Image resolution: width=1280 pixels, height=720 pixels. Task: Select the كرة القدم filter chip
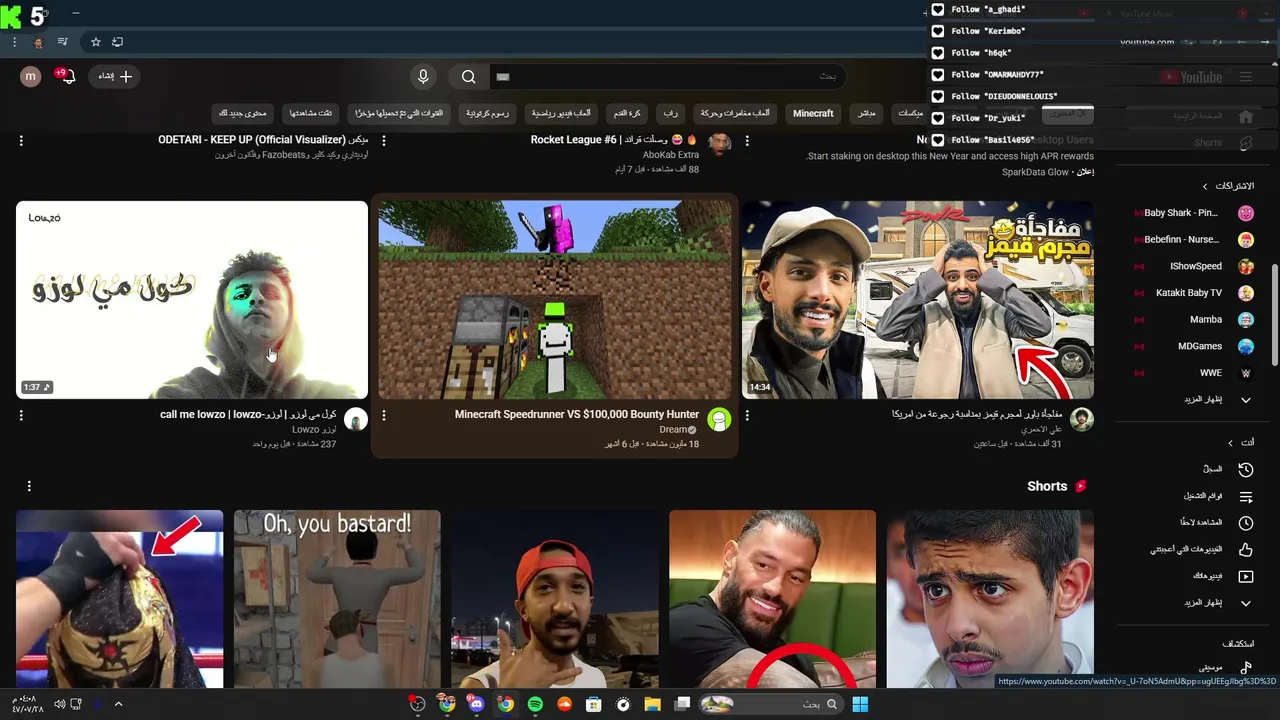coord(627,113)
